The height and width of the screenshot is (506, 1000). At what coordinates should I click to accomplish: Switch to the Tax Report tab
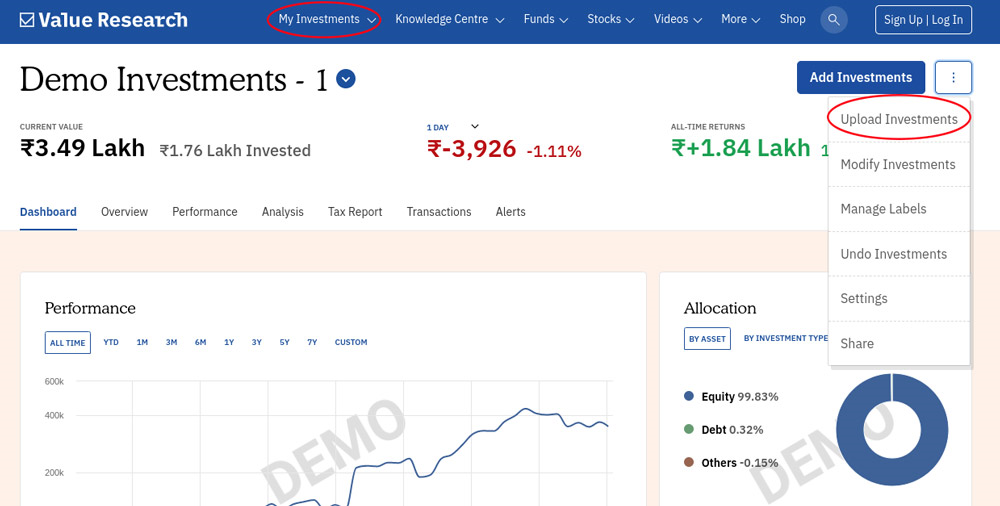[355, 212]
